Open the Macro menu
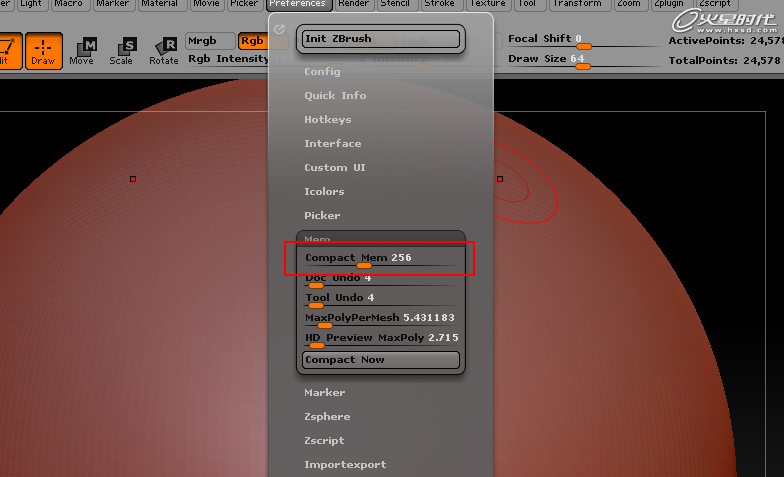Viewport: 784px width, 477px height. [68, 4]
